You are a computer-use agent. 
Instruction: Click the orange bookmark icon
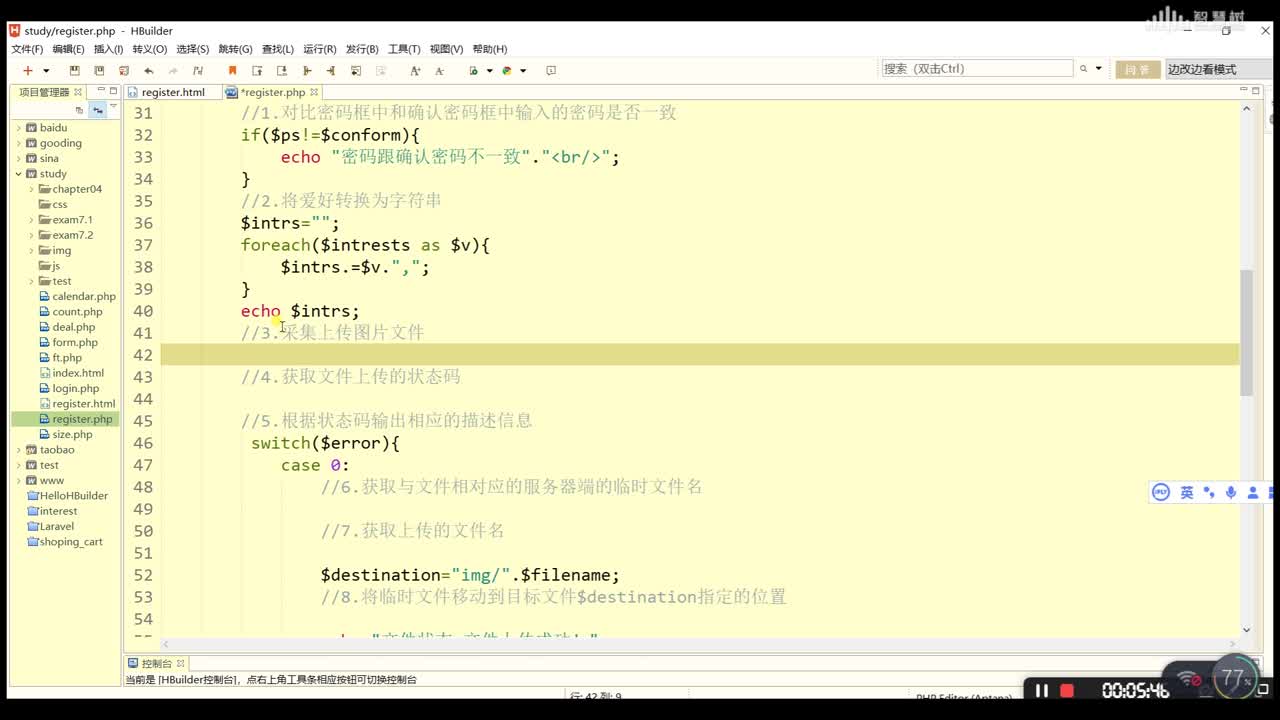click(233, 70)
